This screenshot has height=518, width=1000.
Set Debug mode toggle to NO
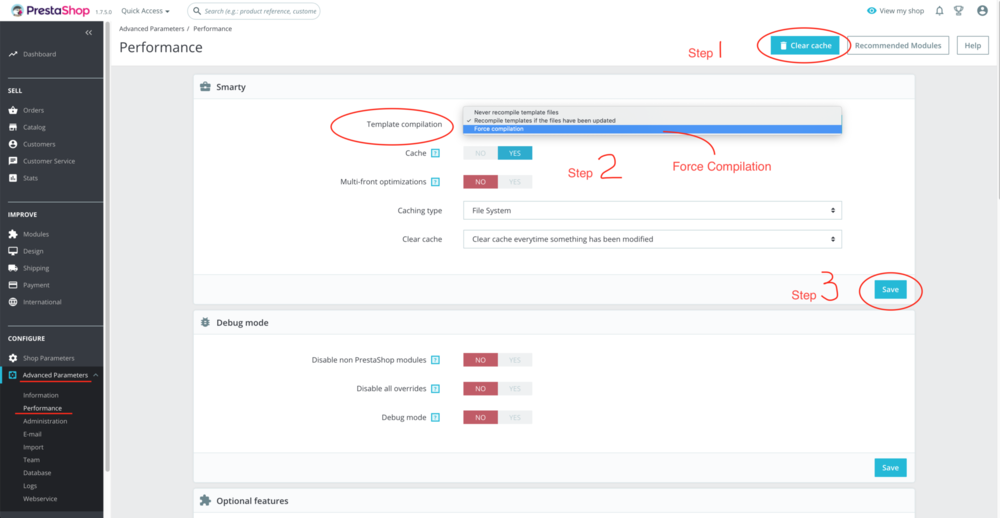point(480,417)
